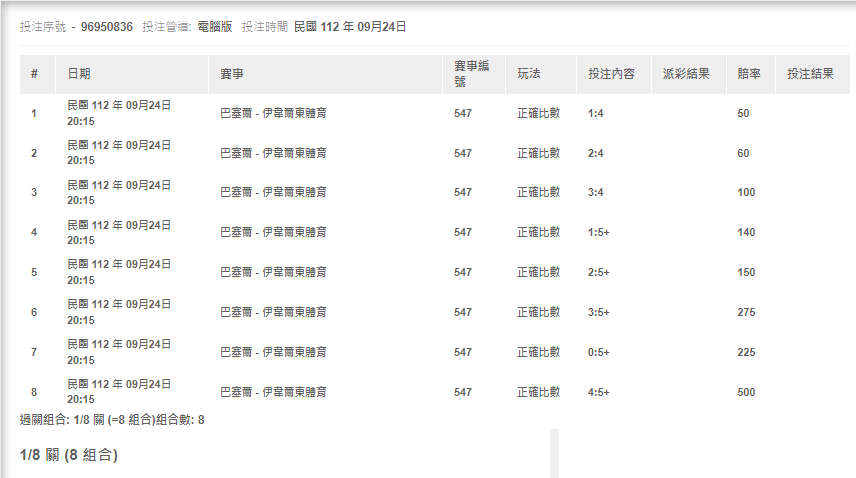Click odds value 140
The image size is (856, 478).
(746, 232)
